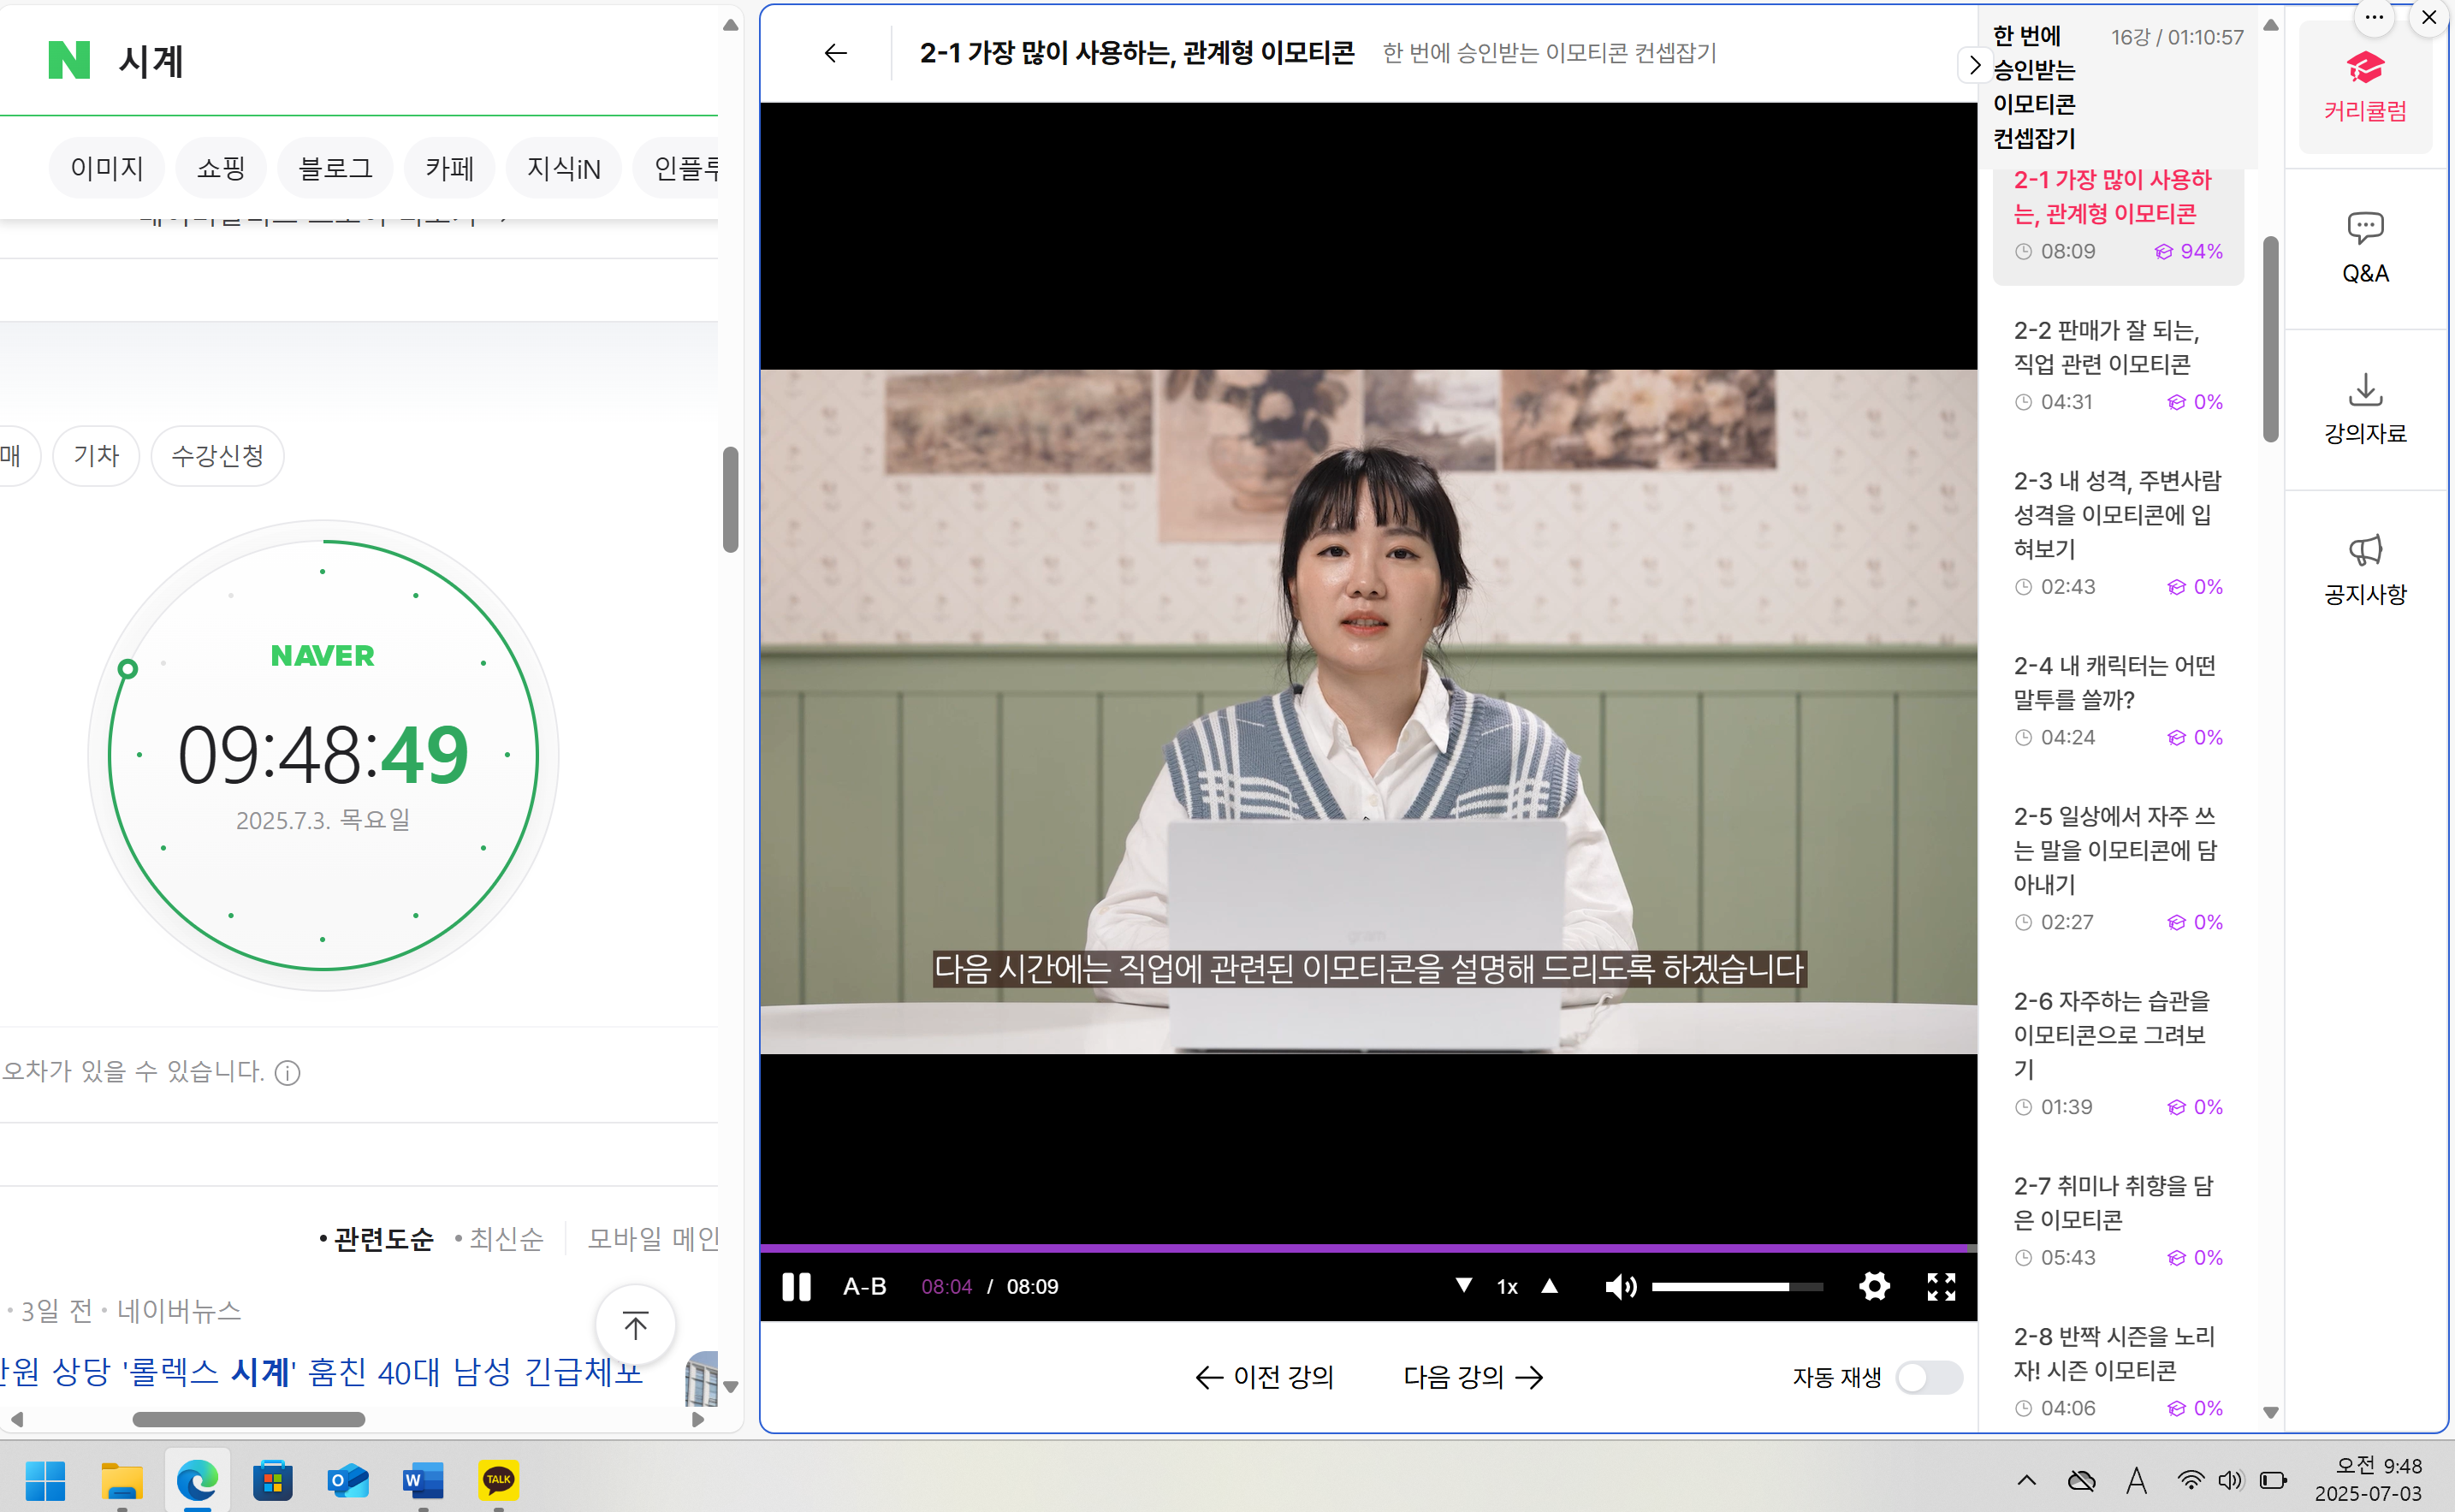Toggle the 자동 재생 switch
Screen dimensions: 2455x1512
click(x=1928, y=1377)
